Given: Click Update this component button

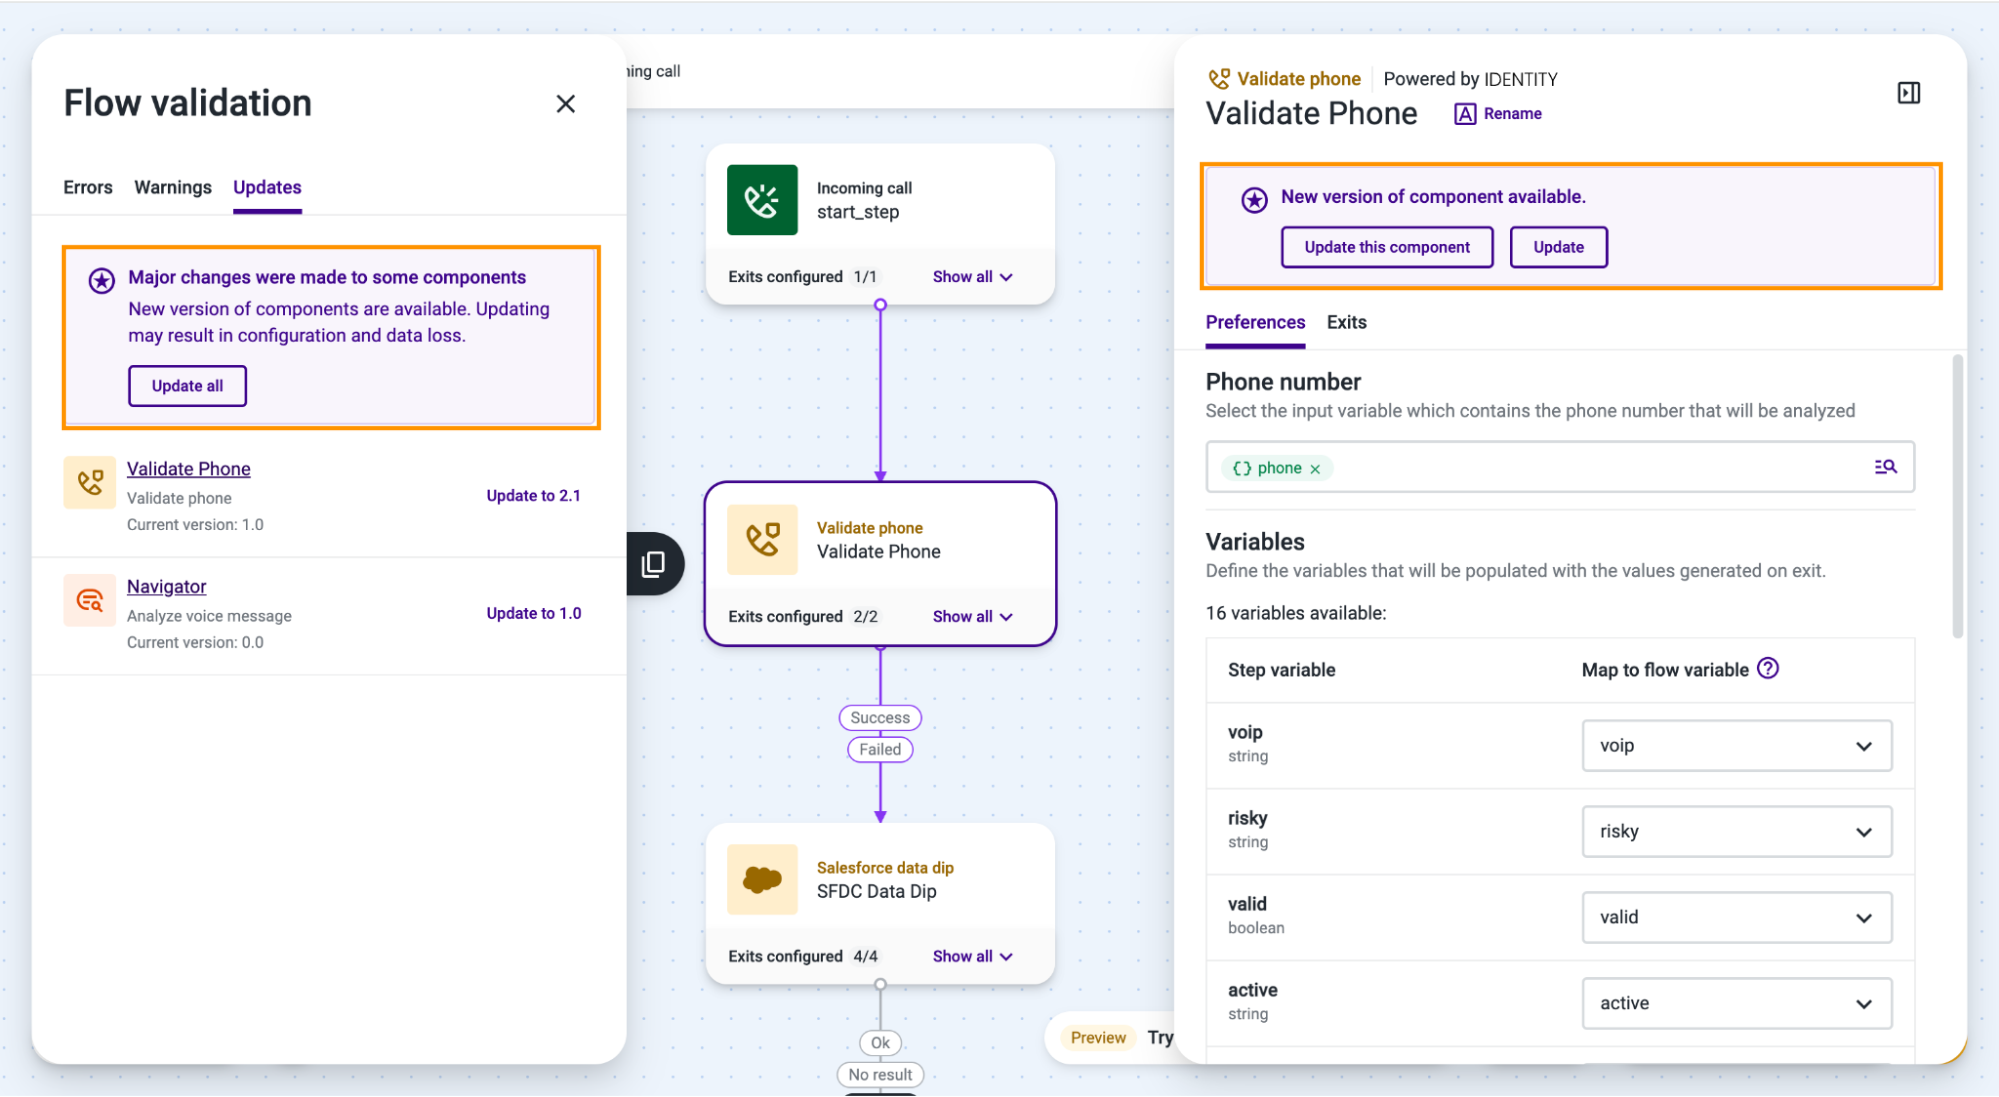Looking at the screenshot, I should click(1387, 248).
